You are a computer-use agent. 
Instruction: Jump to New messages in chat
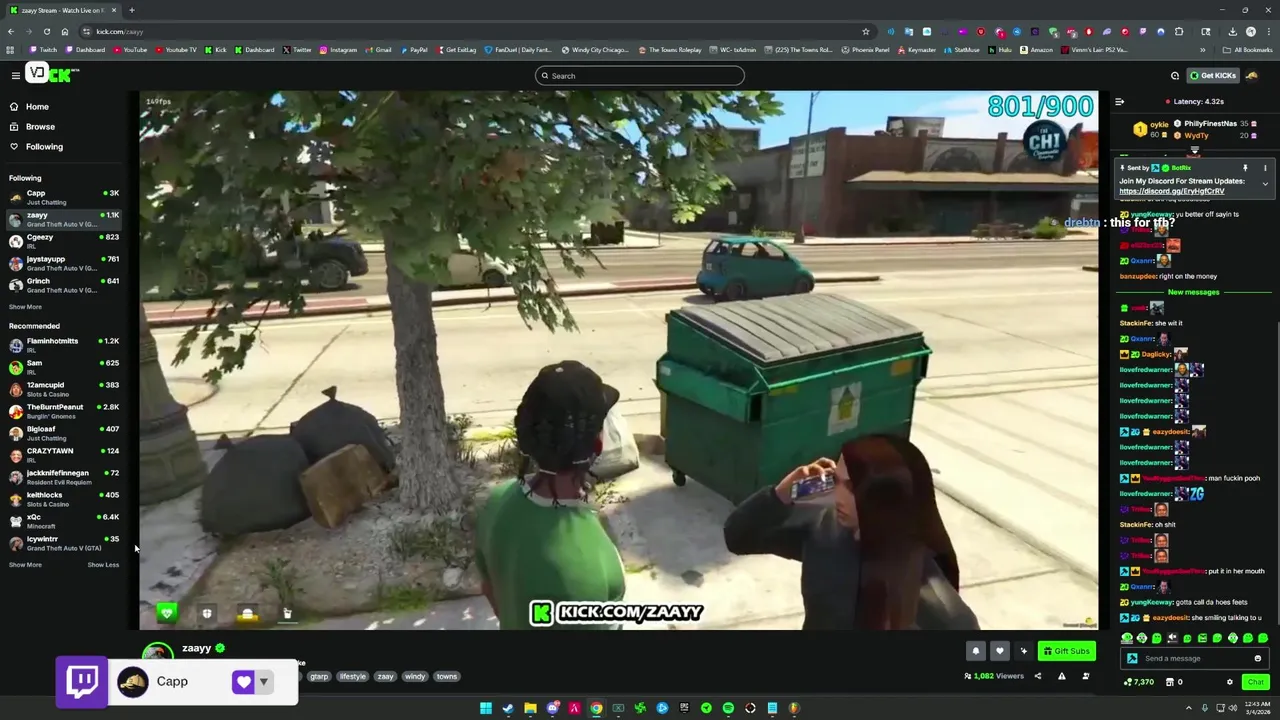[x=1193, y=292]
